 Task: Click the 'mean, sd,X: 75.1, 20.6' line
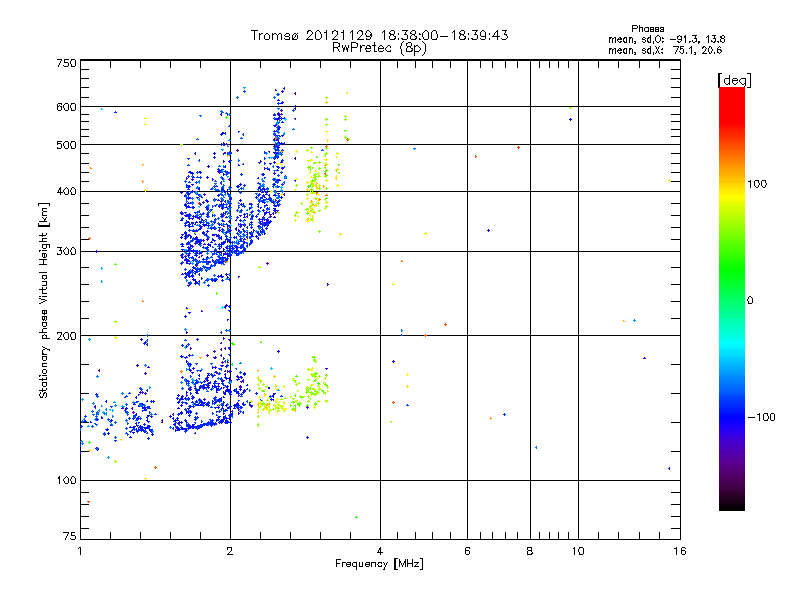pos(665,50)
